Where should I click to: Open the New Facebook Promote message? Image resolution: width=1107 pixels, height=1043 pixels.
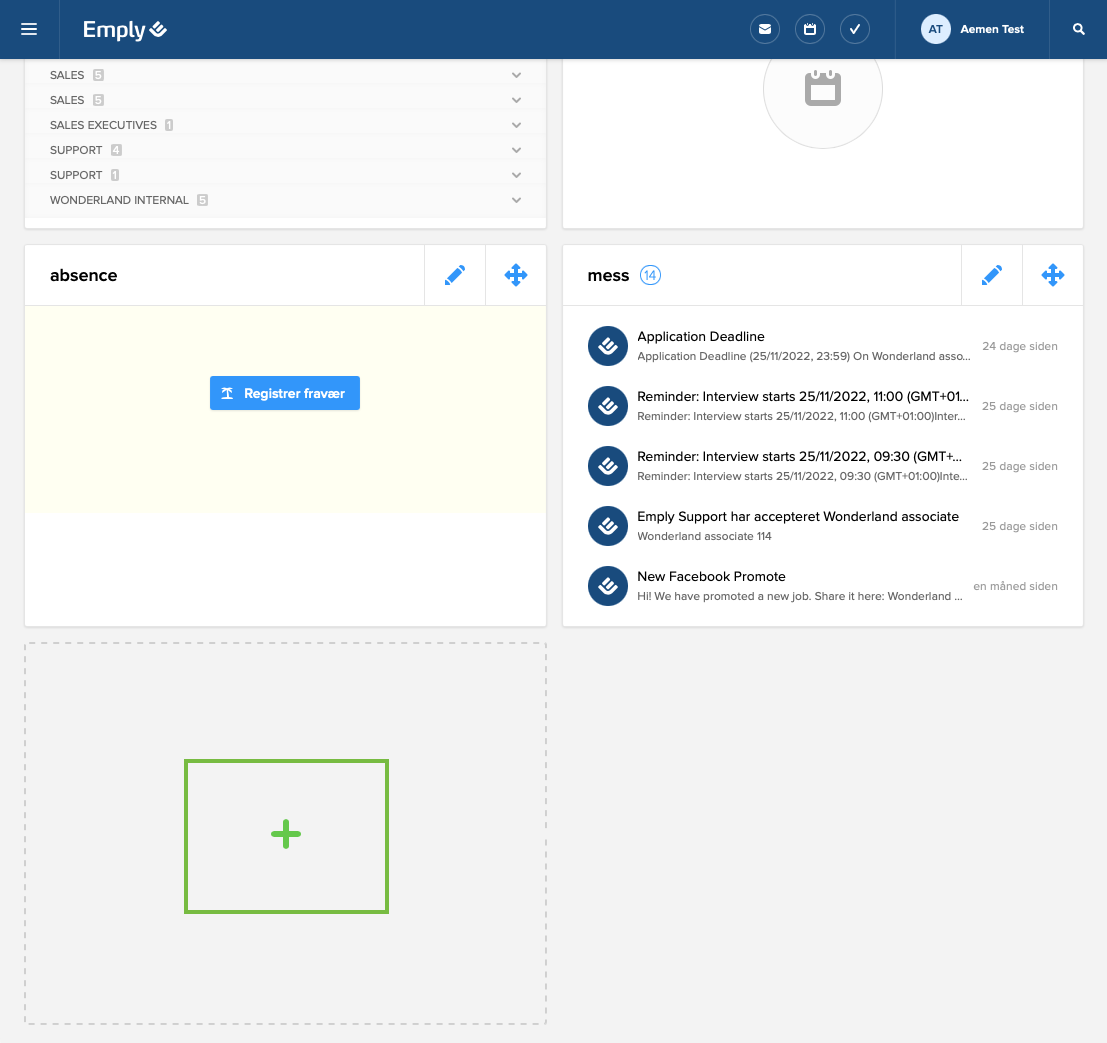(800, 586)
